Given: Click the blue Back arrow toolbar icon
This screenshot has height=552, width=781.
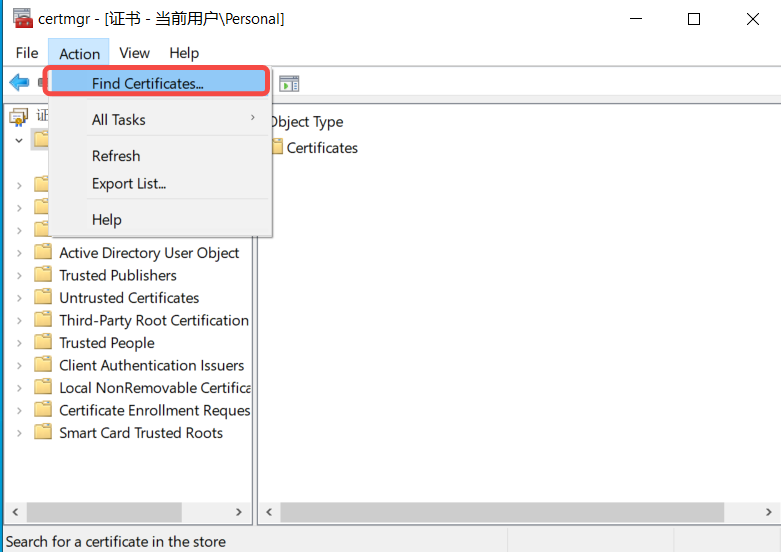Looking at the screenshot, I should point(19,82).
